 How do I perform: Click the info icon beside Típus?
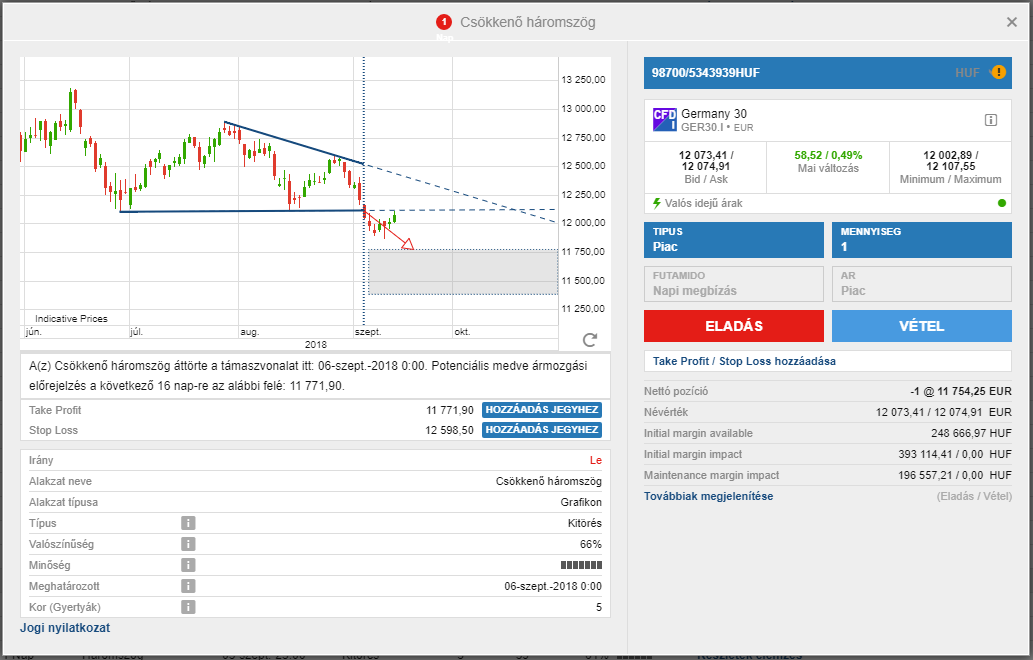(x=187, y=523)
